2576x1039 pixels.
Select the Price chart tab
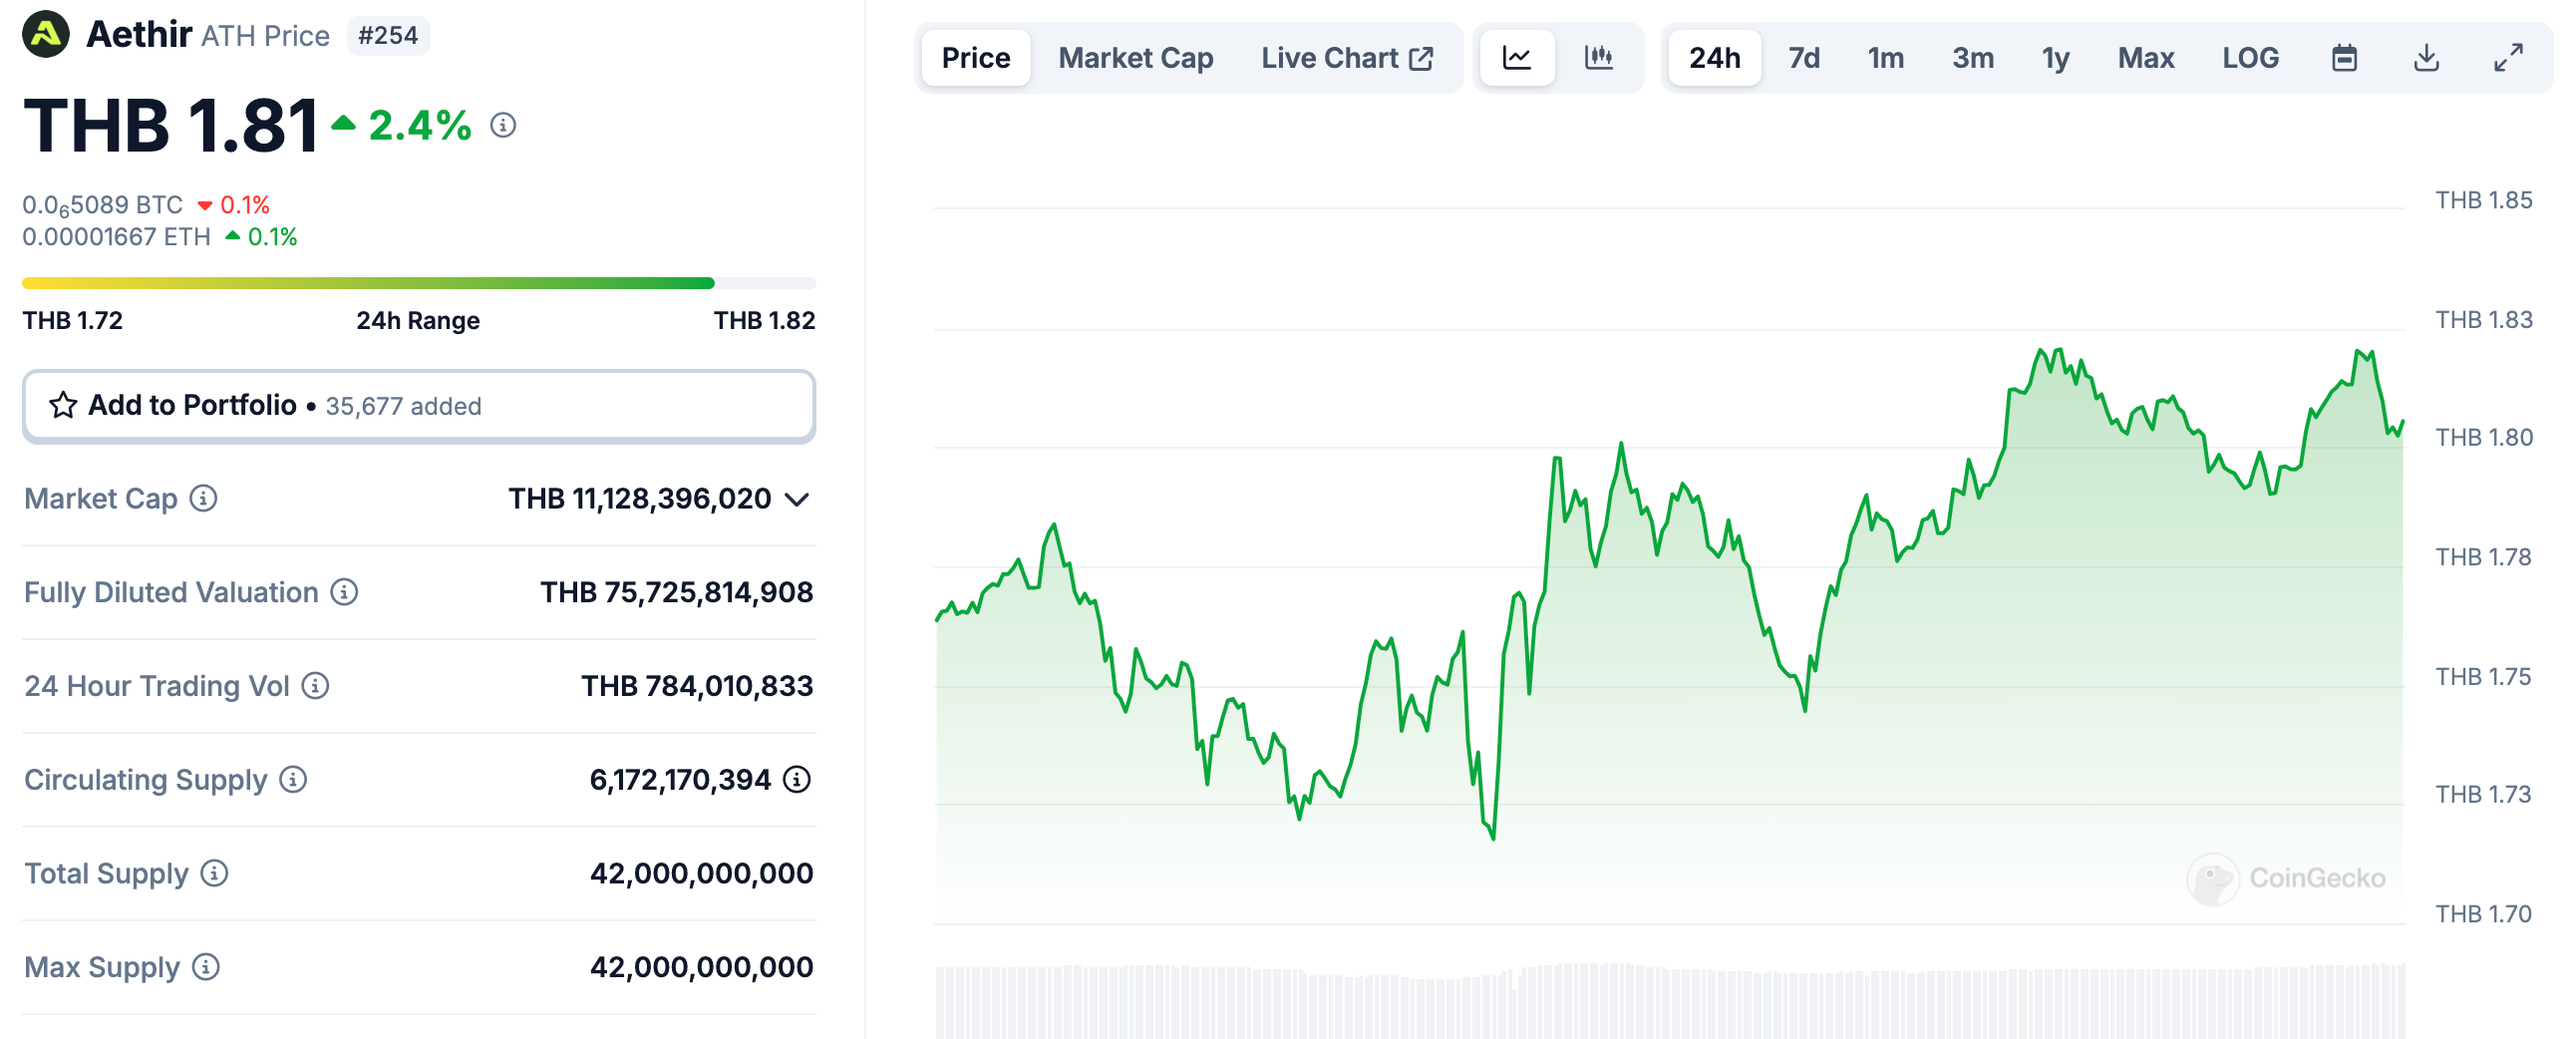(975, 58)
